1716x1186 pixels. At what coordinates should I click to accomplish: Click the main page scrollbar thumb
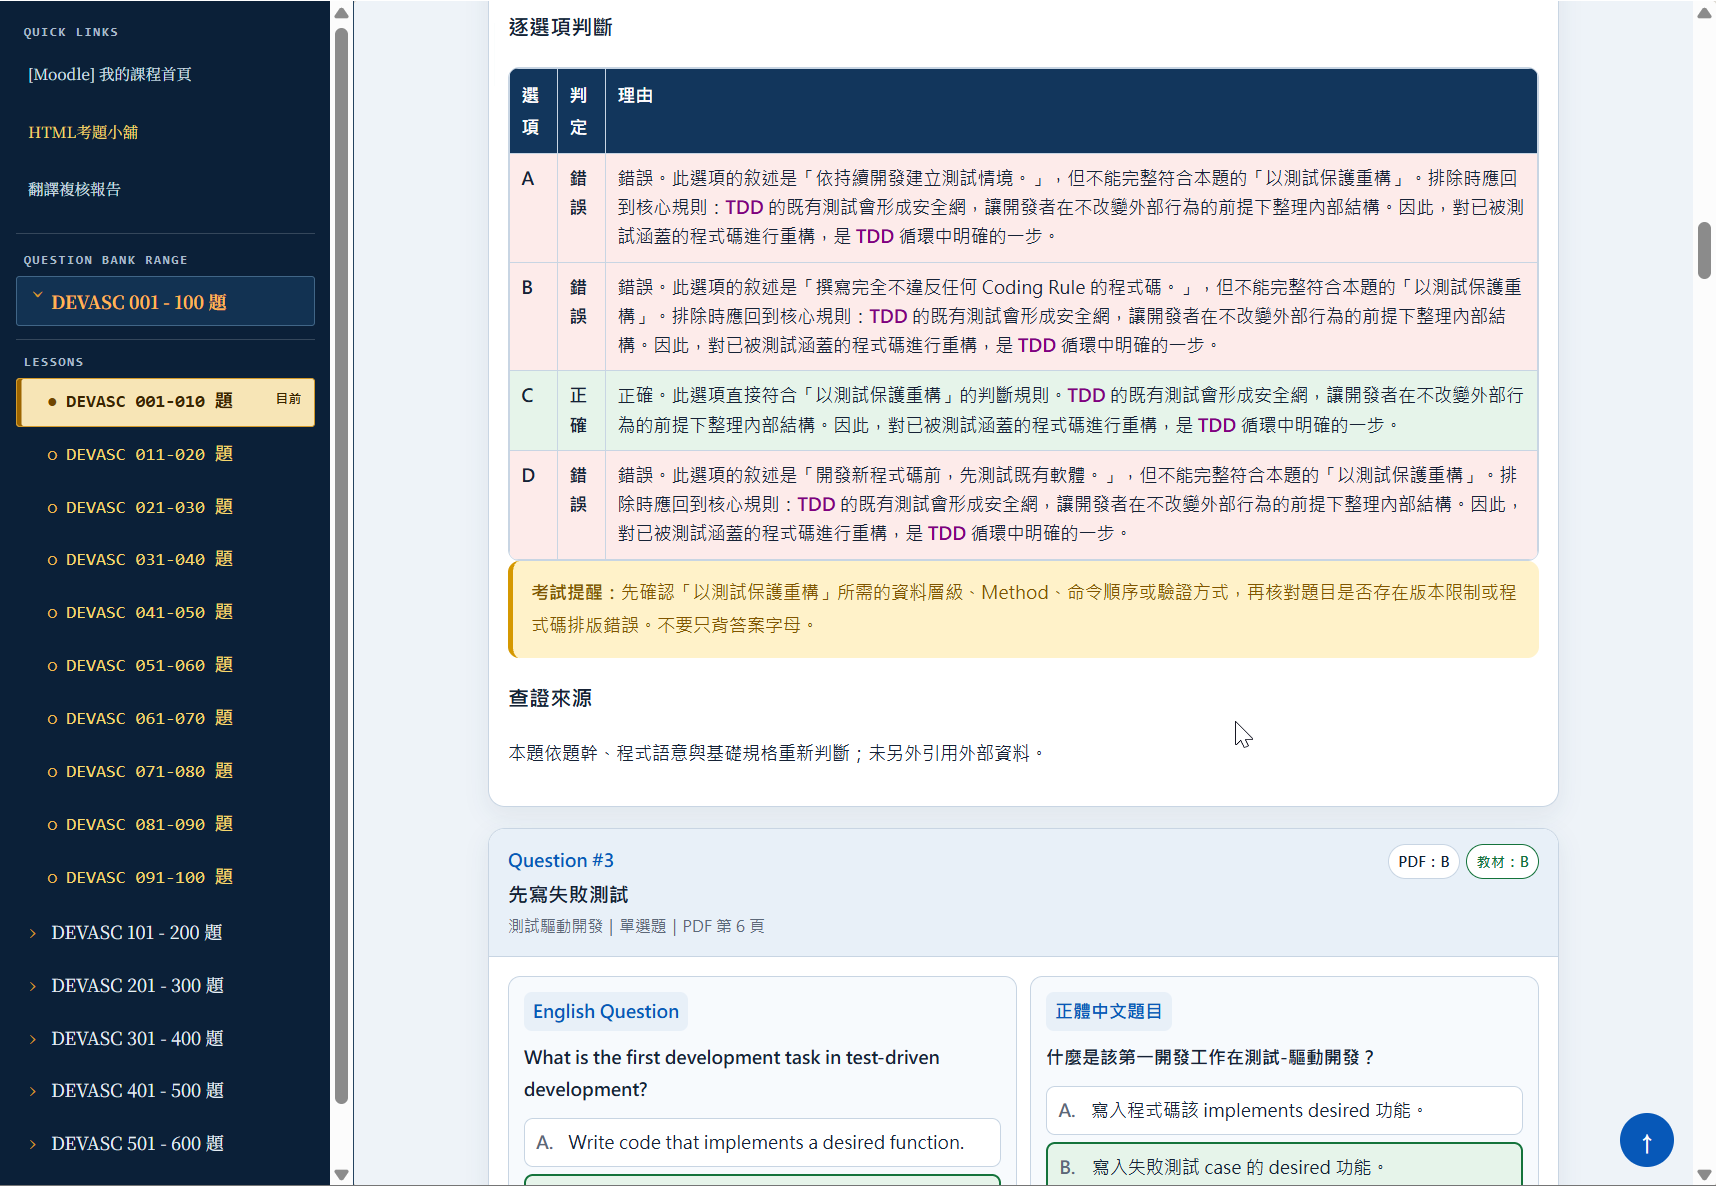point(1704,250)
